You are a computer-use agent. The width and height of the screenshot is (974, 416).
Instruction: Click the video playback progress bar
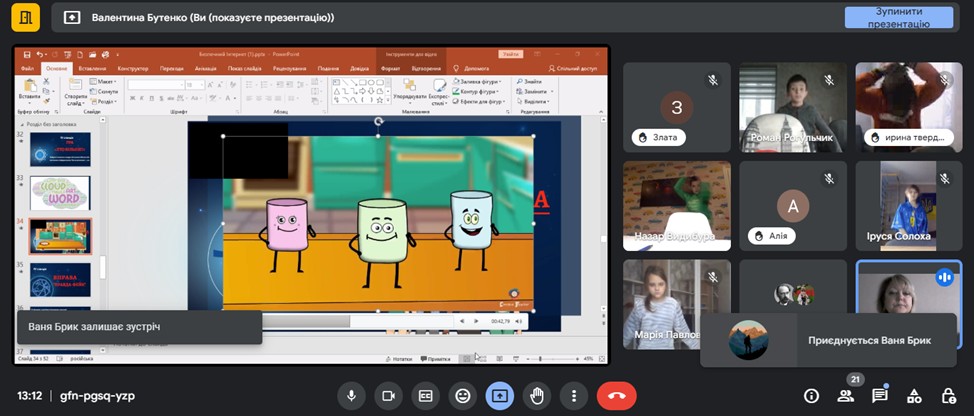point(357,321)
